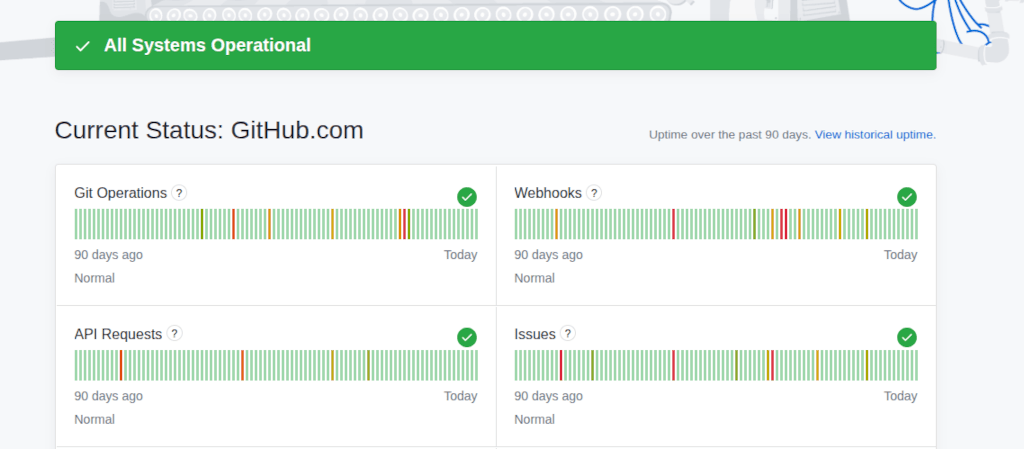This screenshot has height=449, width=1024.
Task: Click the API Requests green checkmark status icon
Action: (x=467, y=338)
